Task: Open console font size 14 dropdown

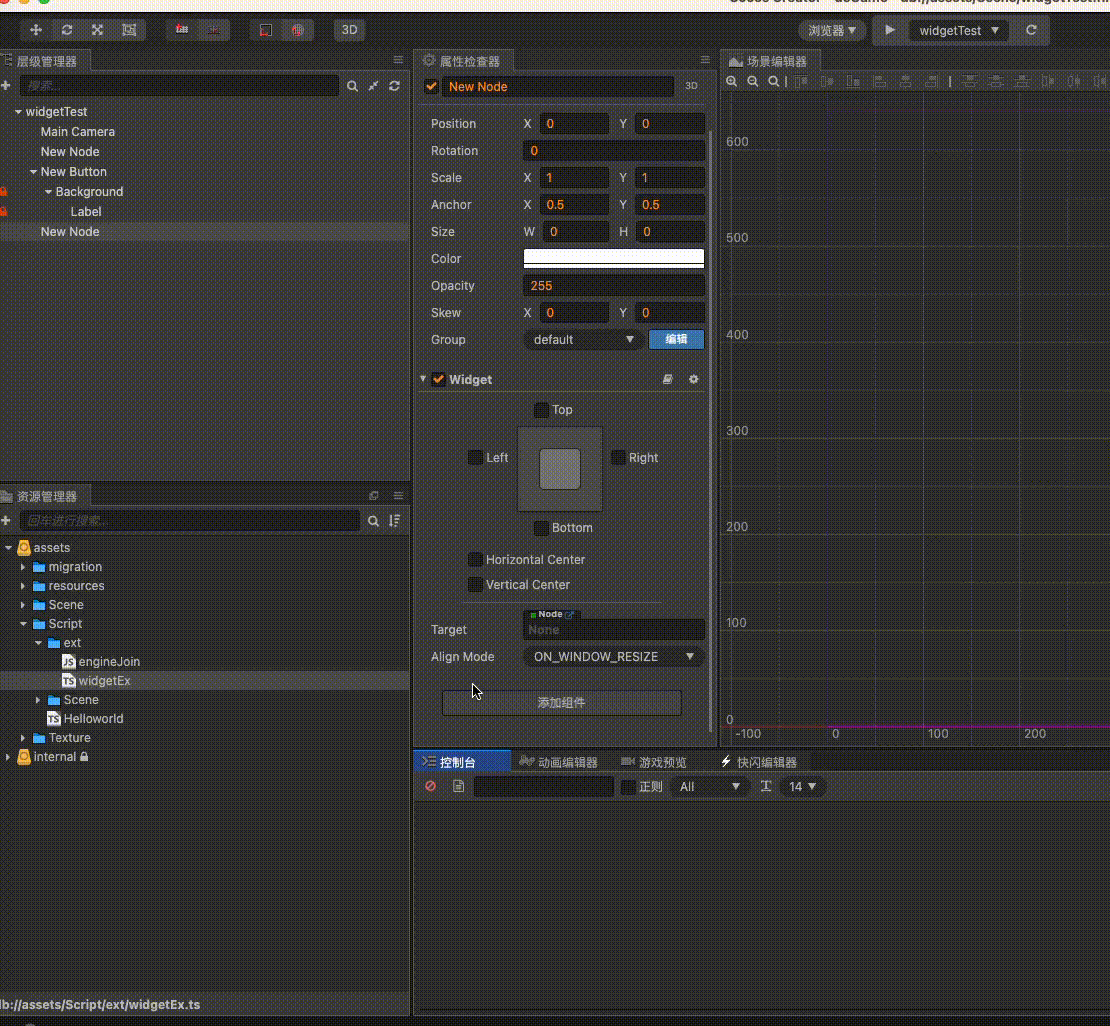Action: [x=803, y=787]
